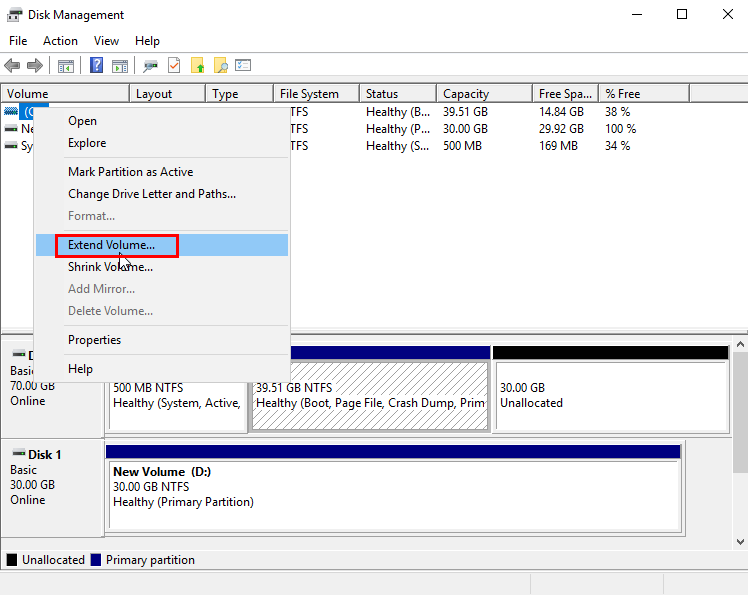
Task: Click the Forward arrow toolbar icon
Action: (x=35, y=65)
